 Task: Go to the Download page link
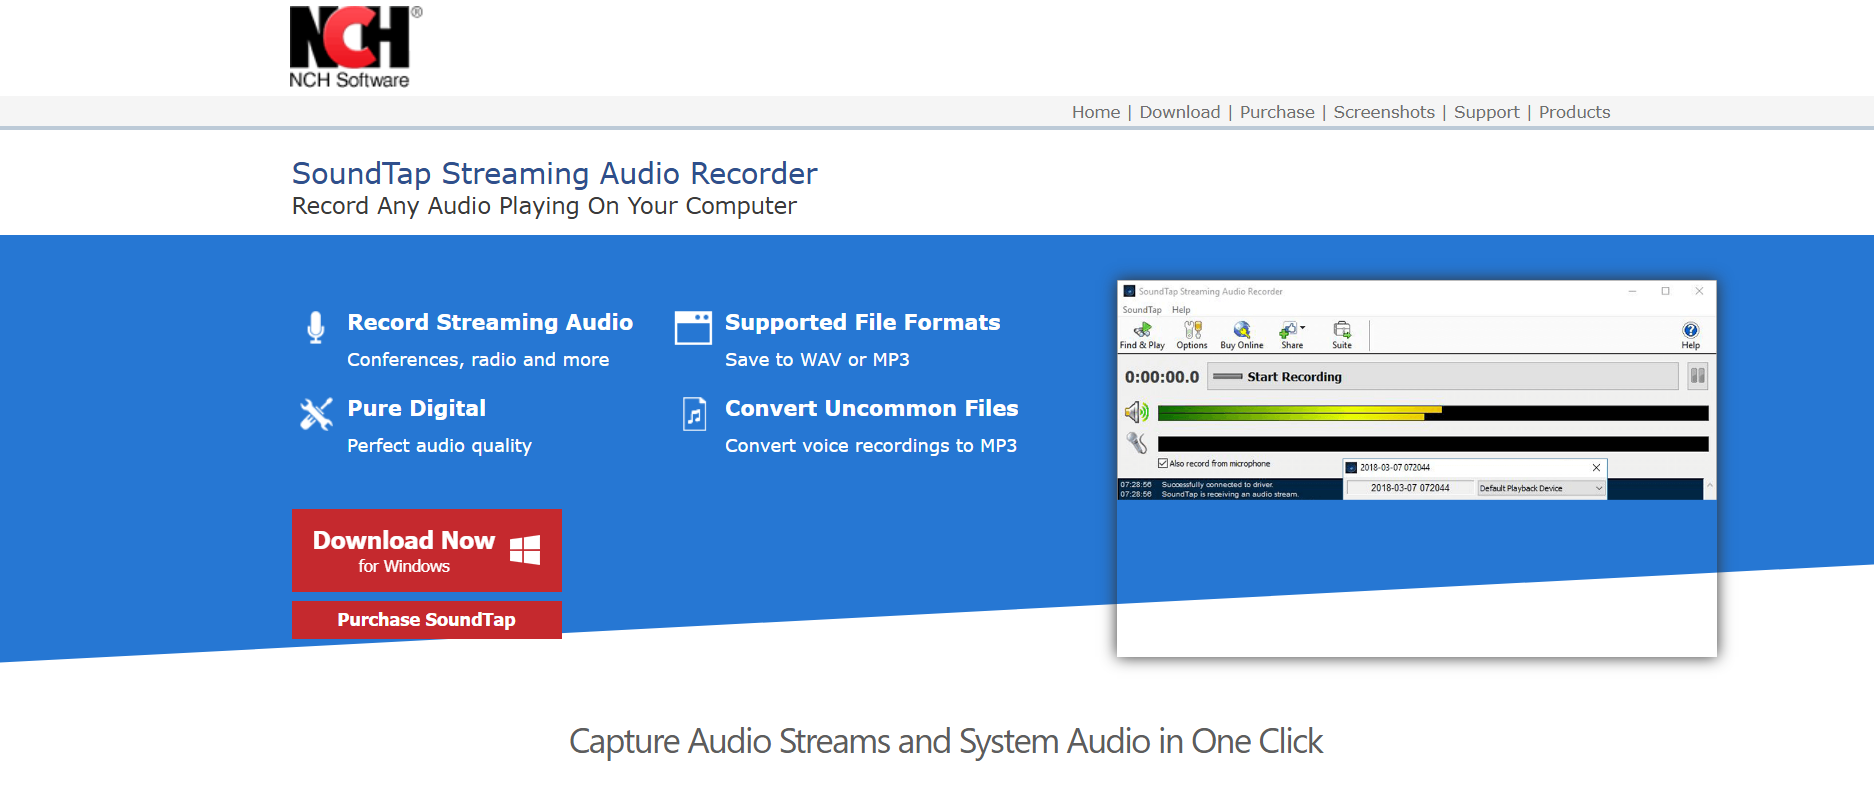tap(1179, 112)
